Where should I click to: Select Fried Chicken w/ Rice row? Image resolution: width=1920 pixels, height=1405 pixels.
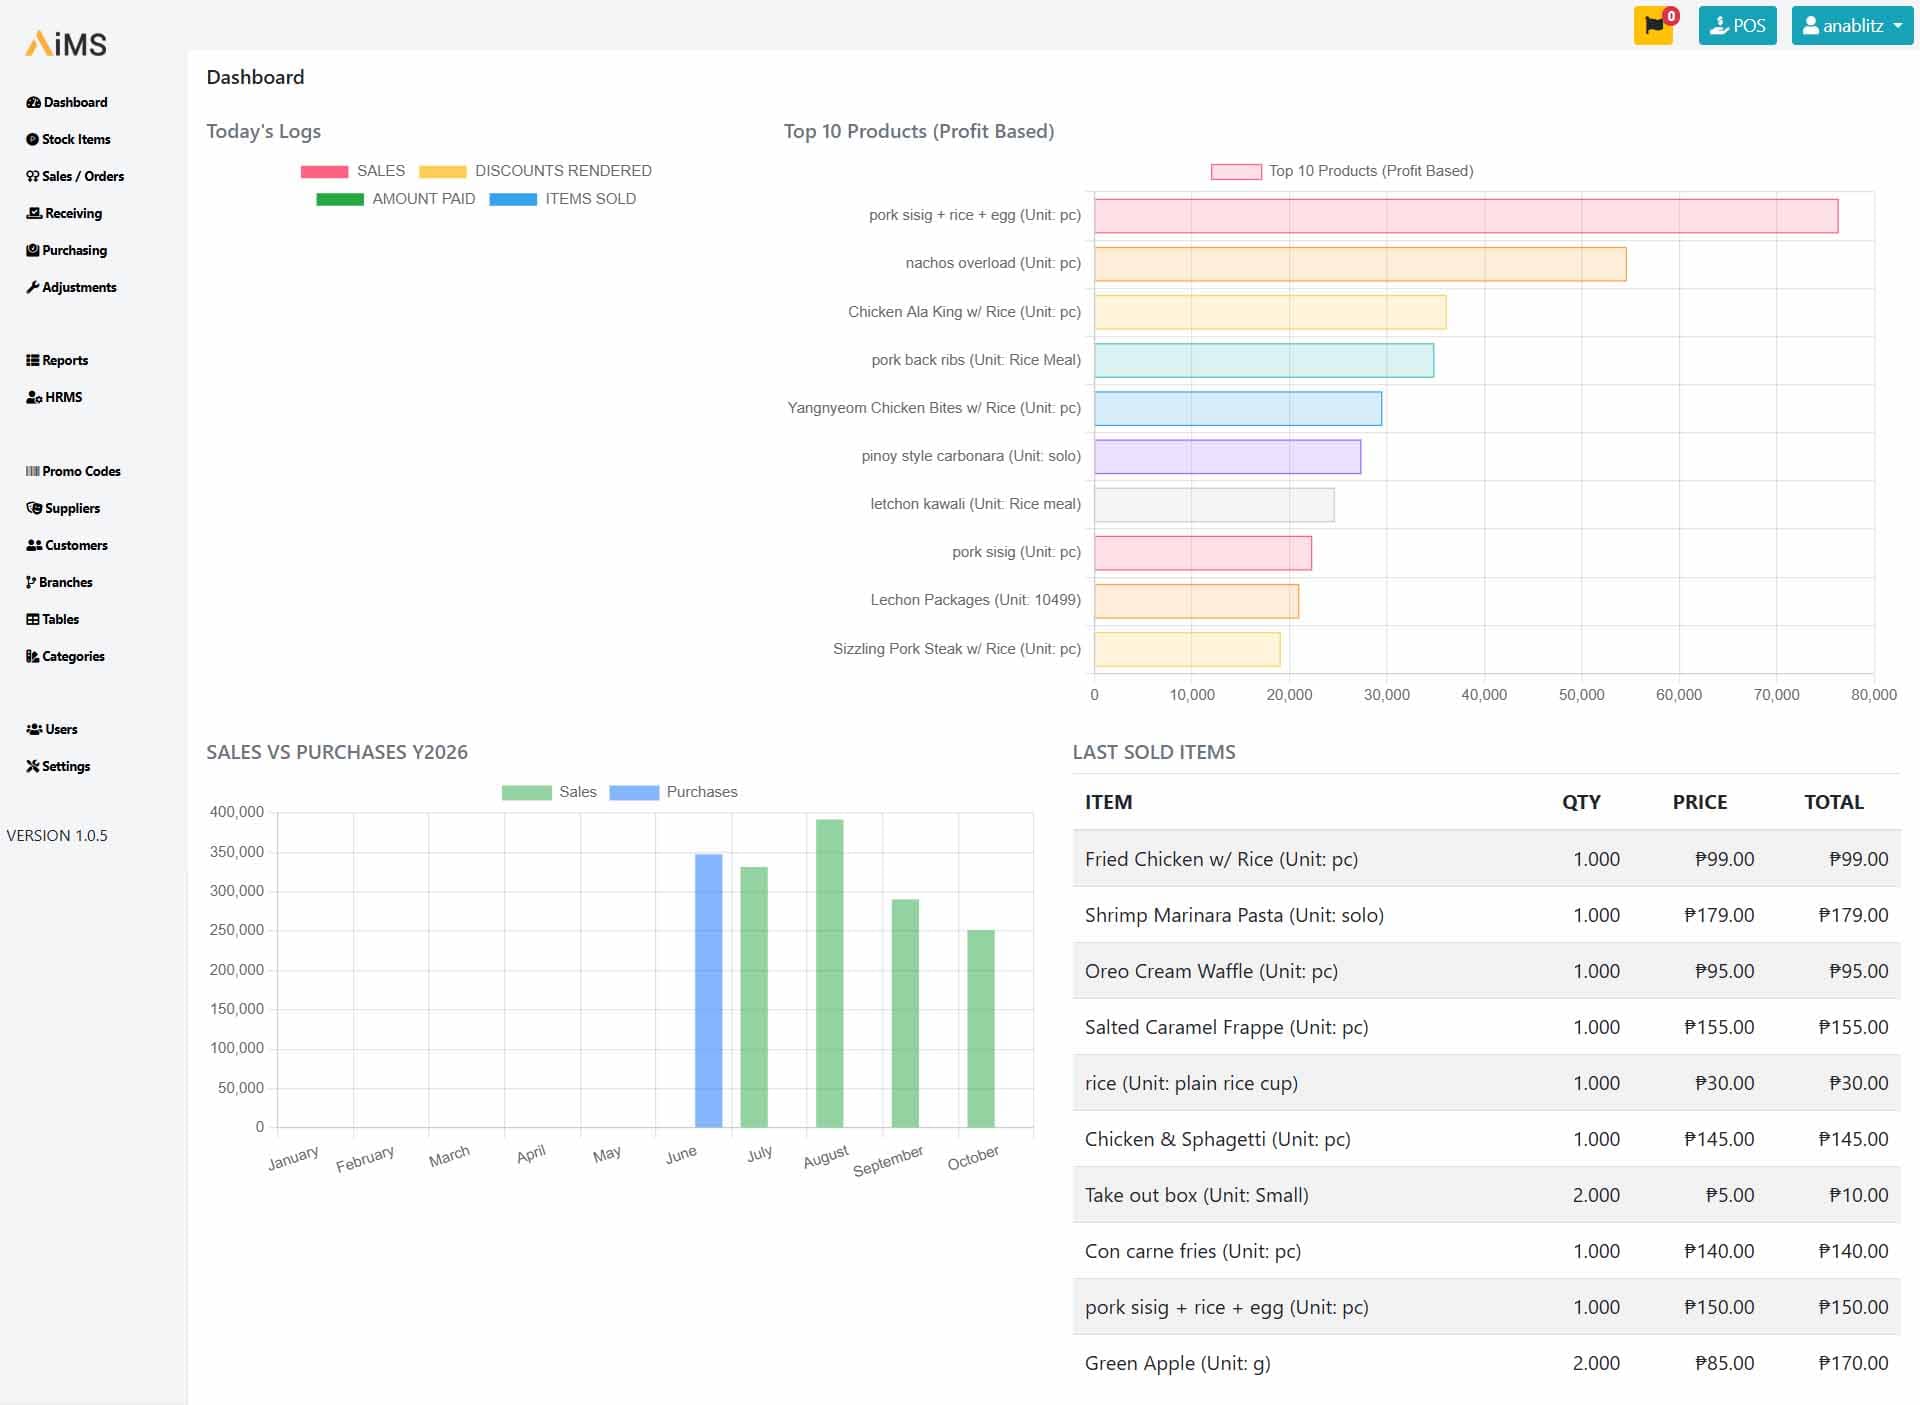tap(1486, 859)
